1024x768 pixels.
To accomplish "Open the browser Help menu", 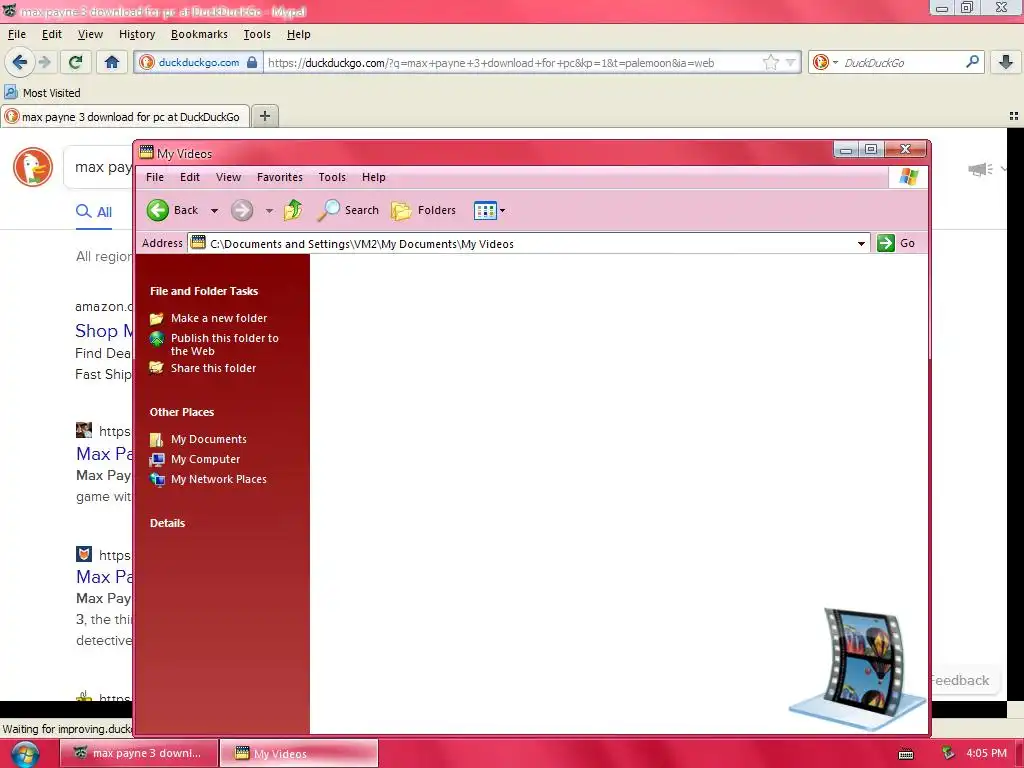I will (298, 34).
